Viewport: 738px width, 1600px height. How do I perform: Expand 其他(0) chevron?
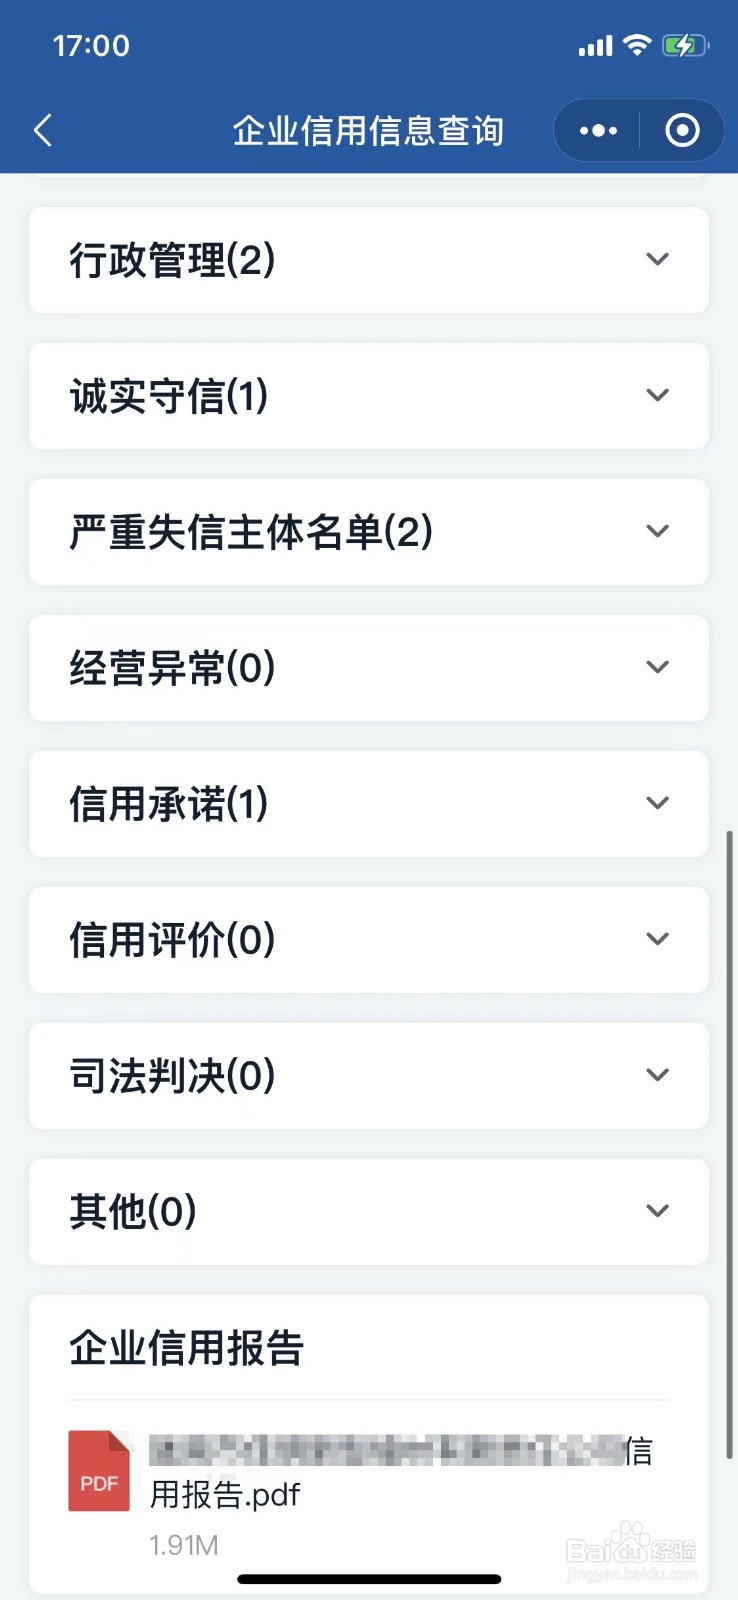pyautogui.click(x=657, y=1211)
